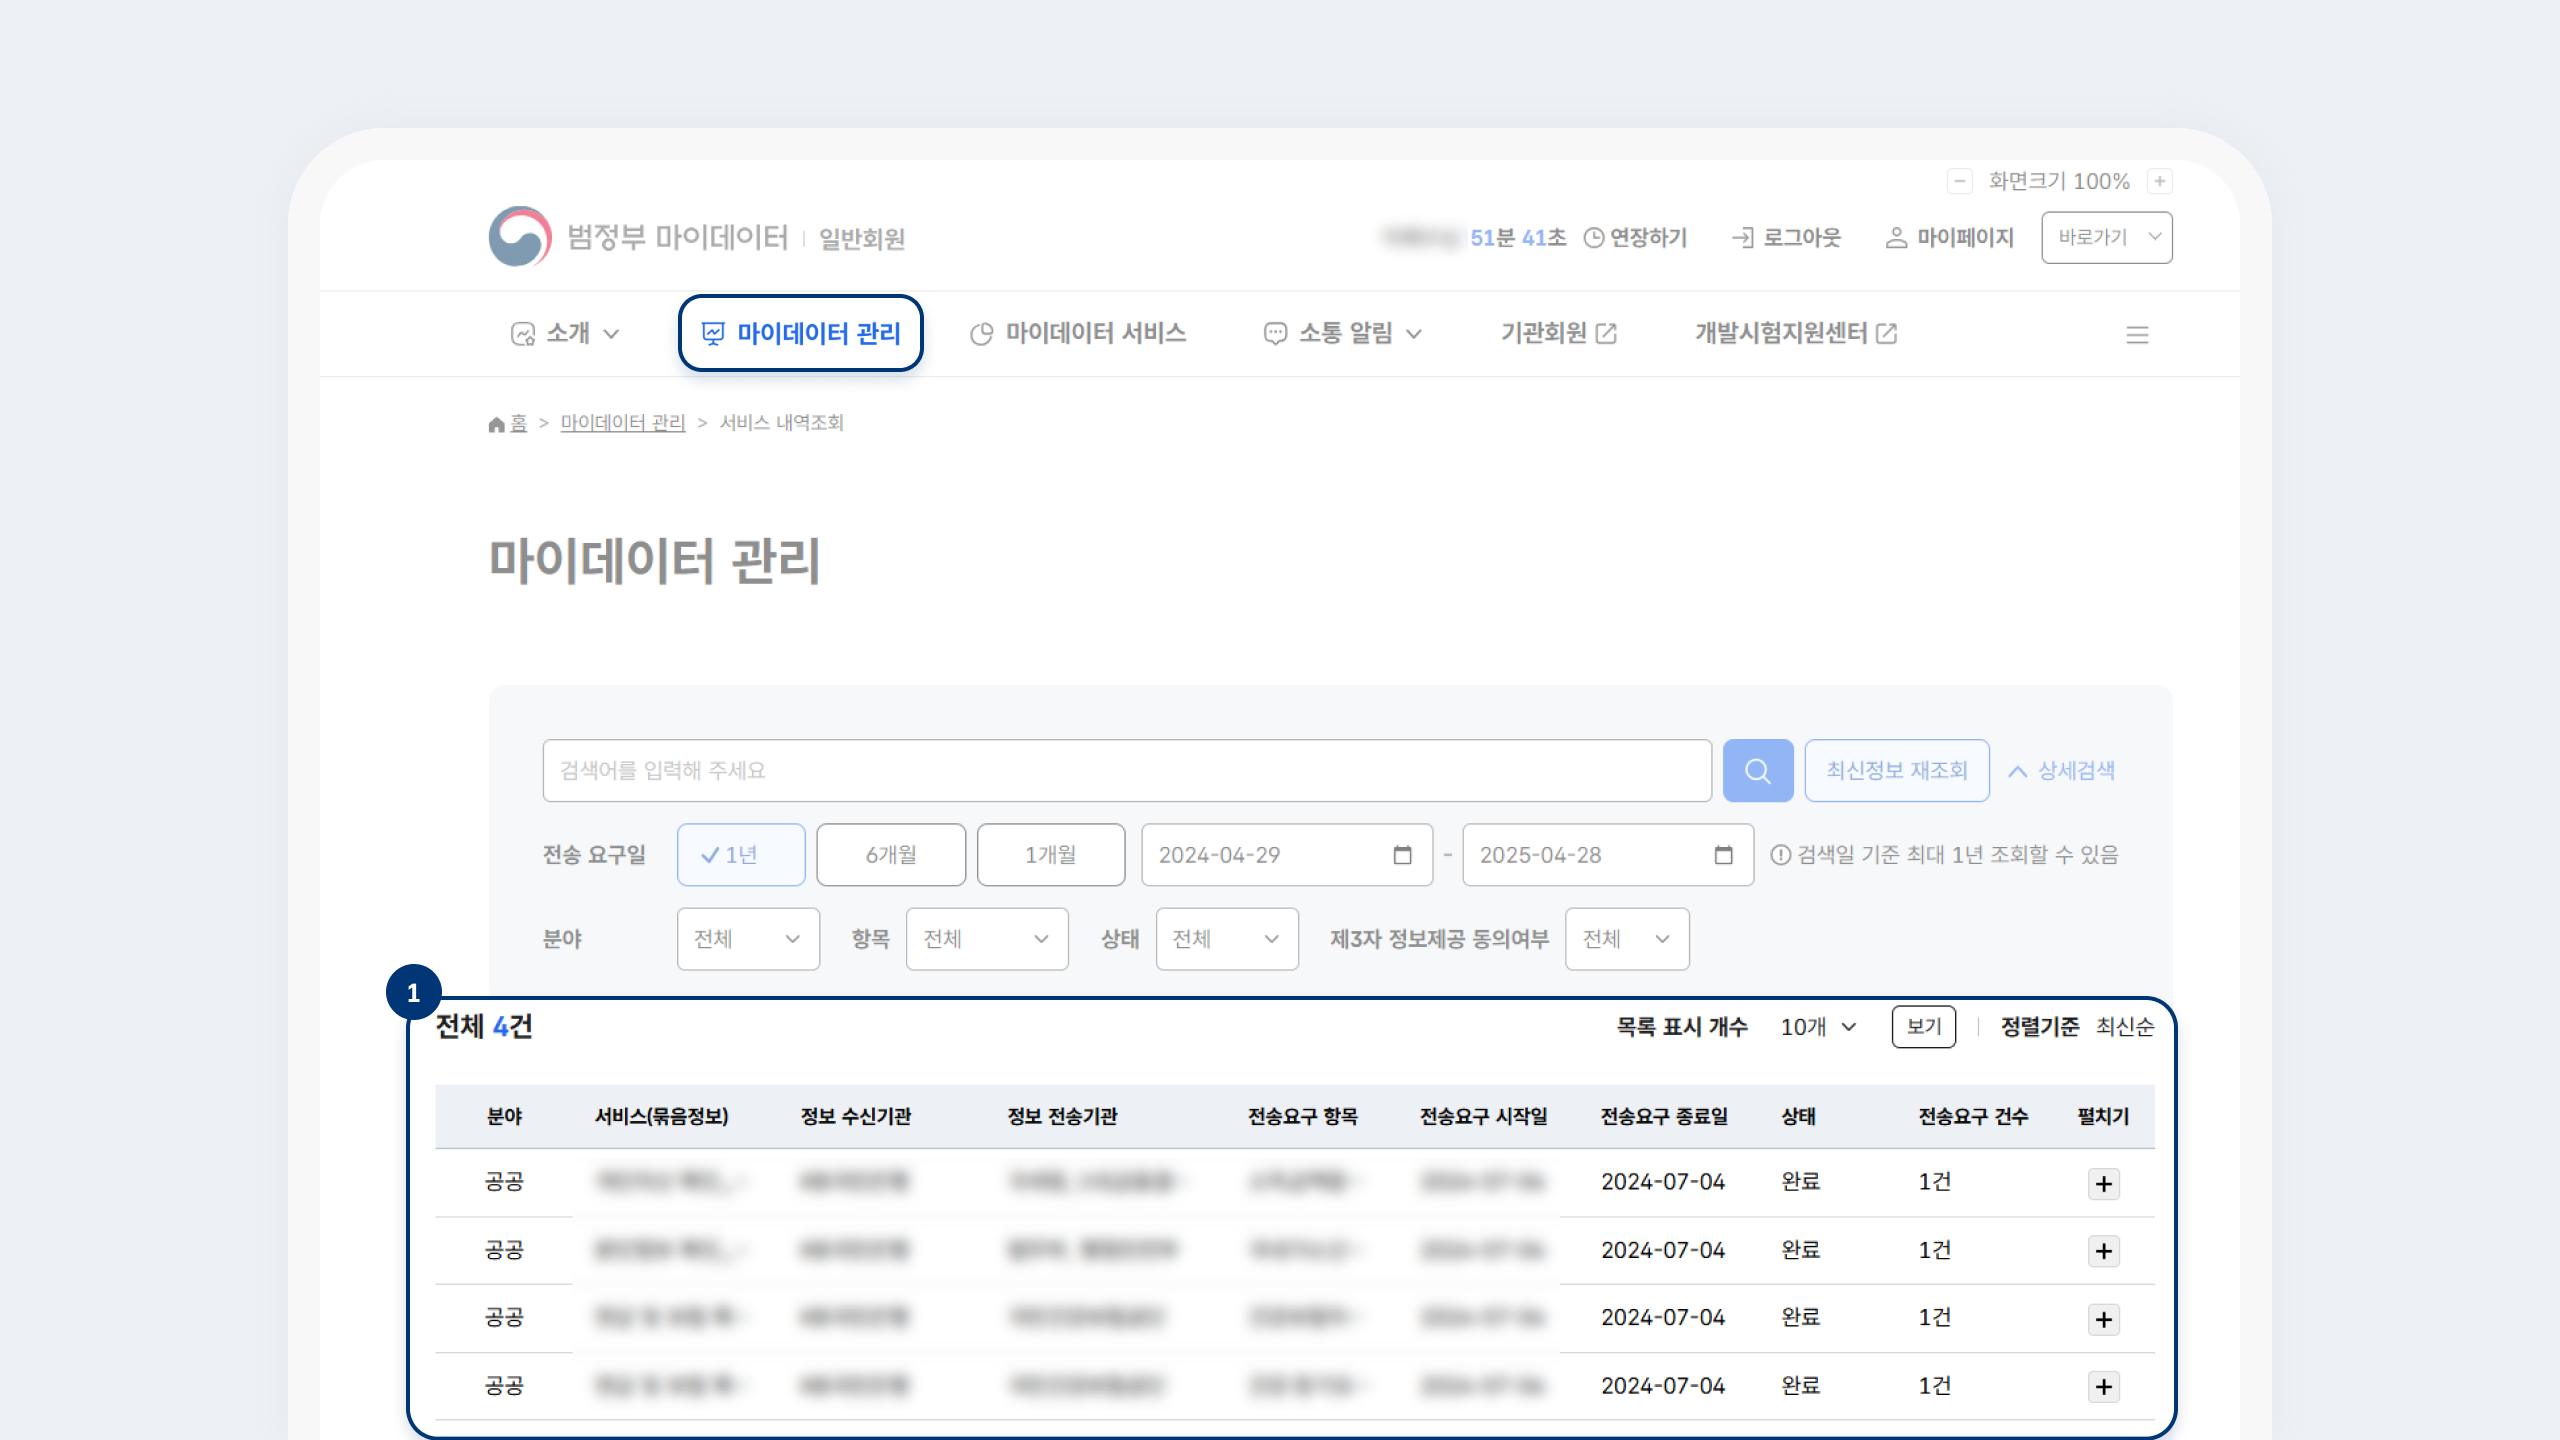The image size is (2560, 1440).
Task: Expand the 소개 menu
Action: coord(565,333)
